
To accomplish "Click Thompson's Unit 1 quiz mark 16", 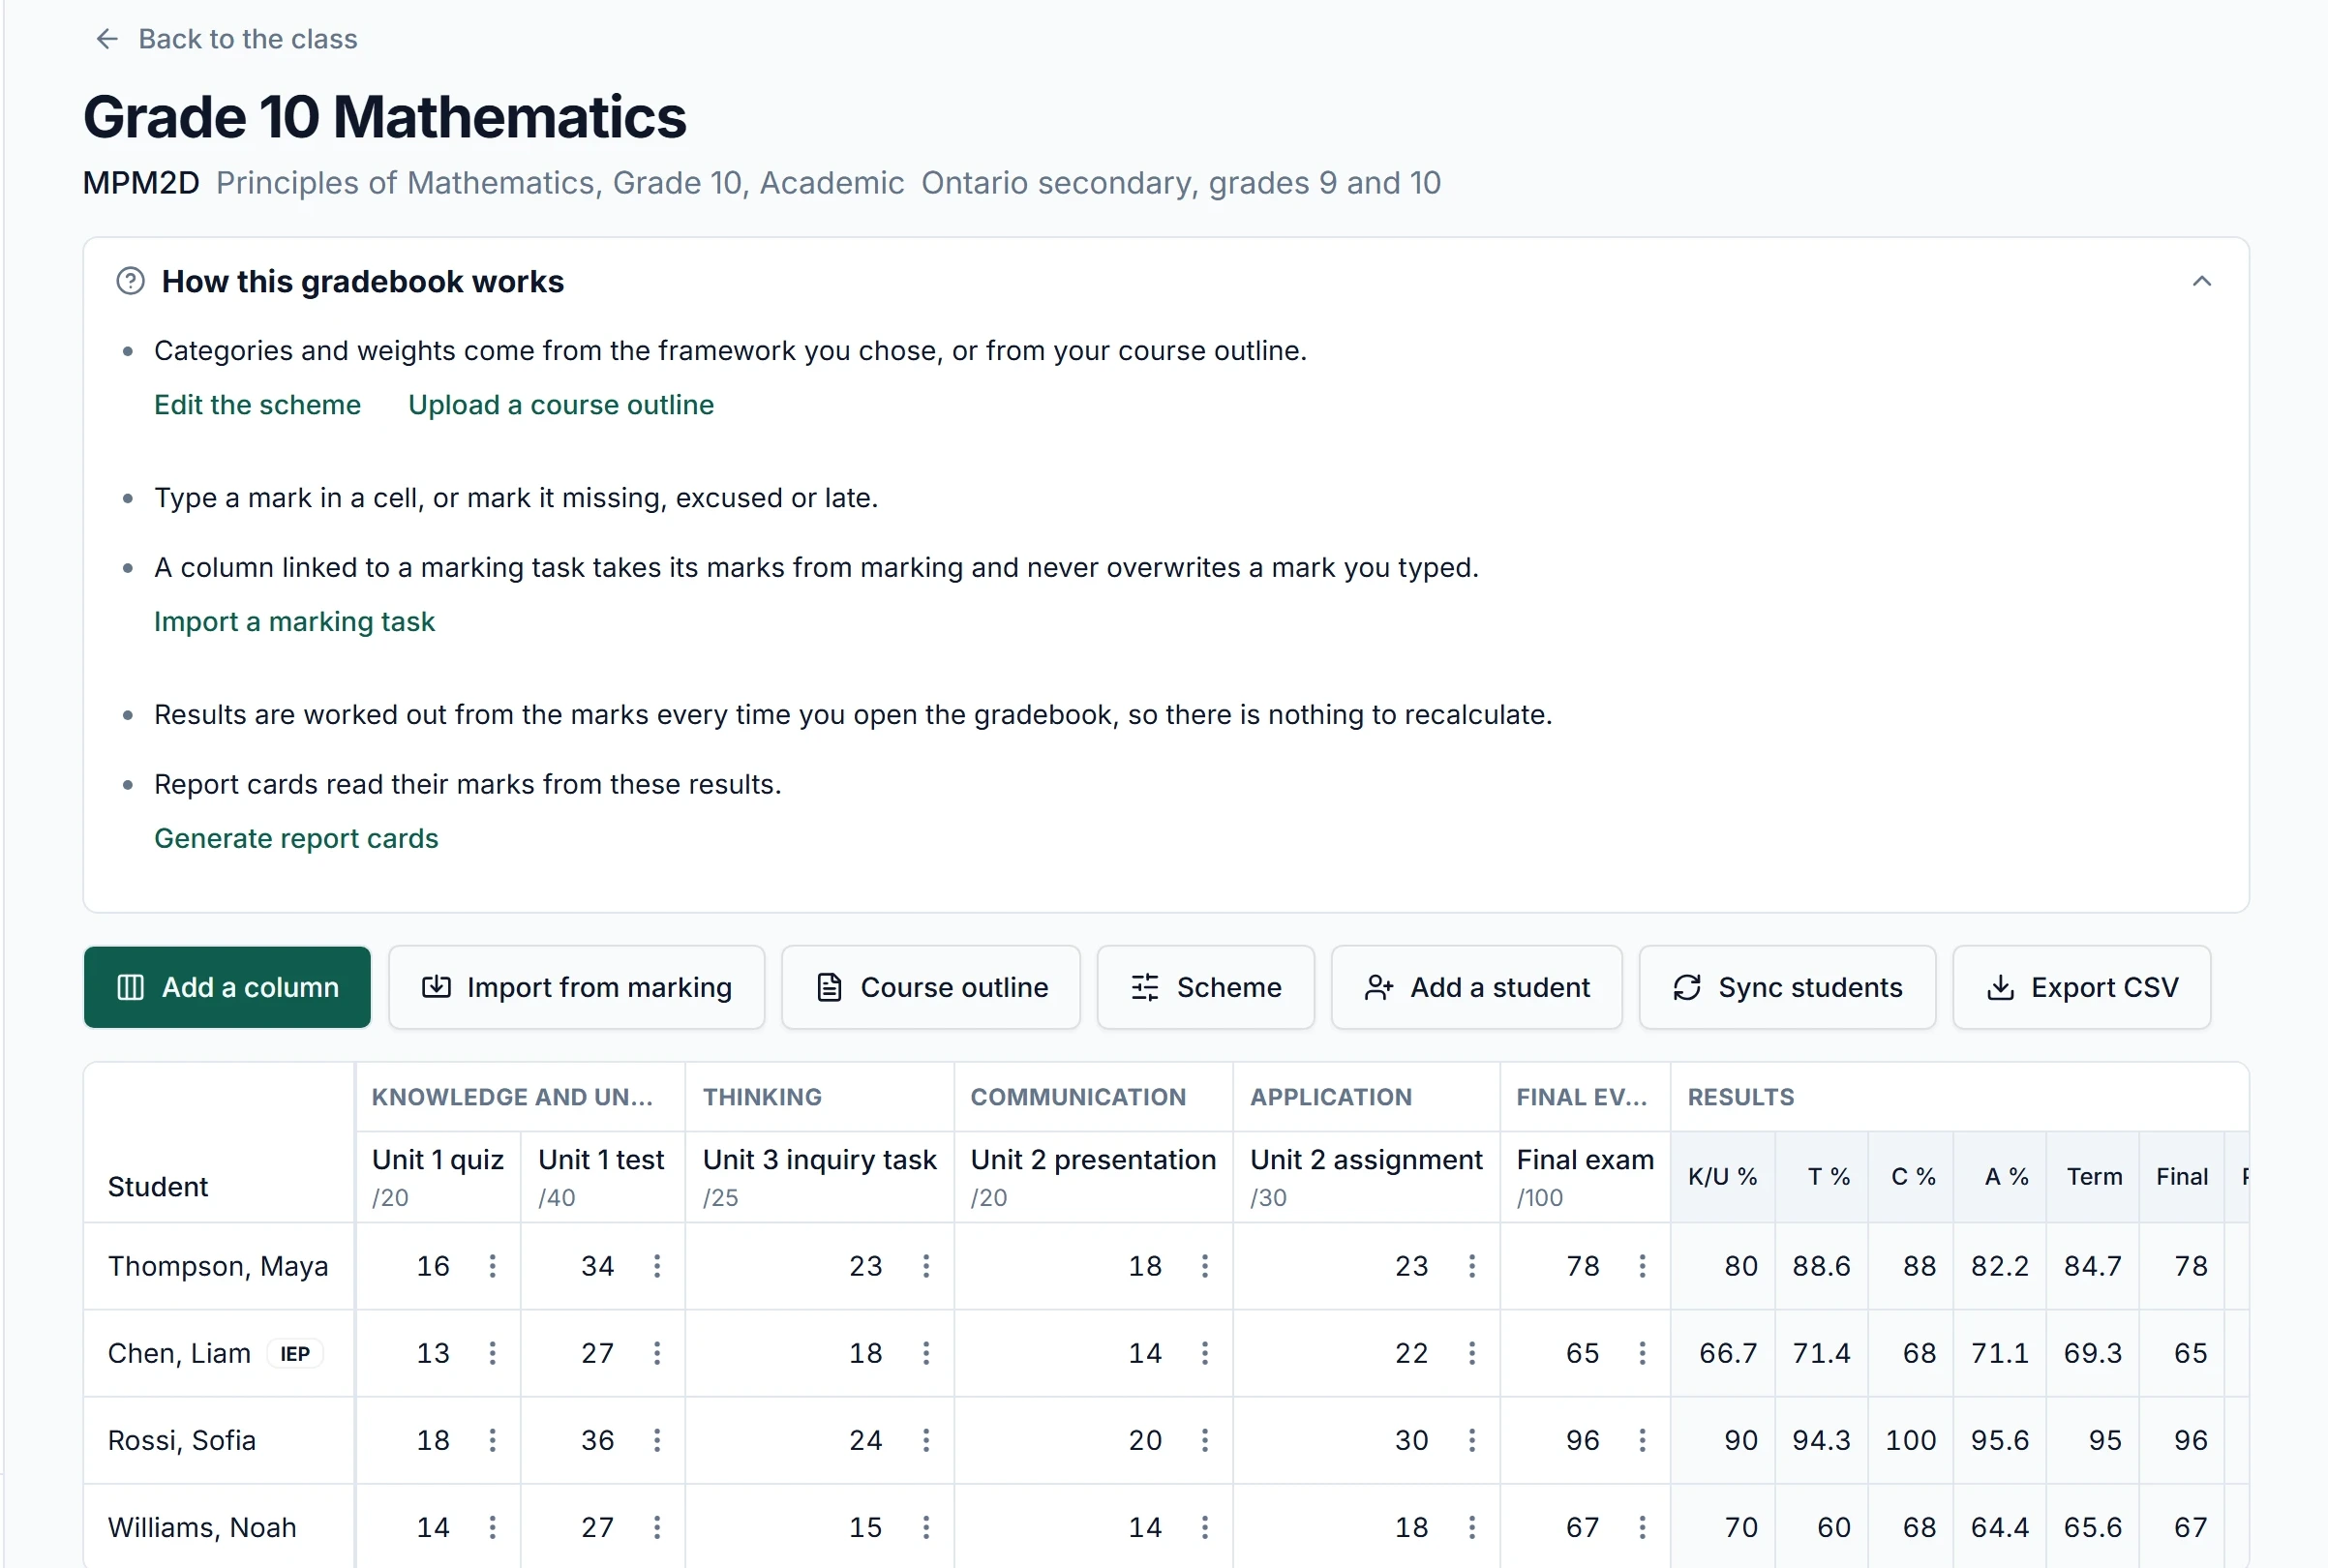I will click(433, 1266).
